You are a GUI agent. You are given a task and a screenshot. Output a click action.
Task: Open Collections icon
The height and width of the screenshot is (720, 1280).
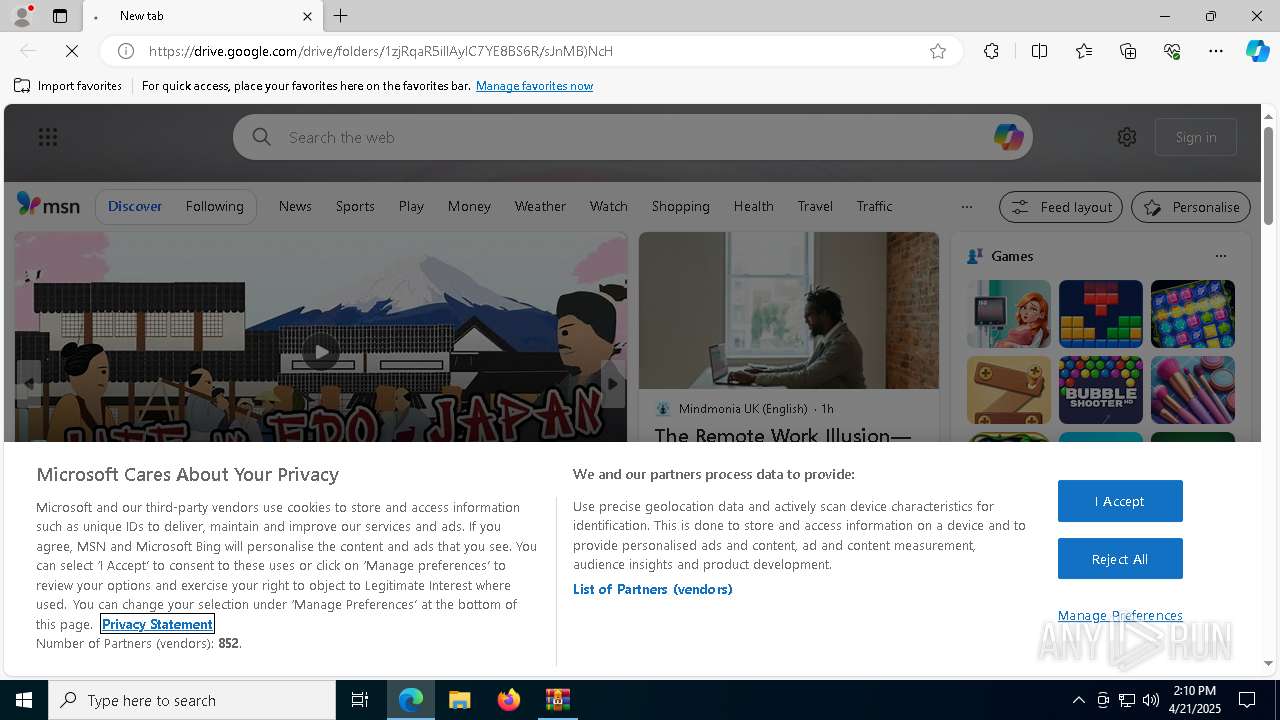point(1128,51)
